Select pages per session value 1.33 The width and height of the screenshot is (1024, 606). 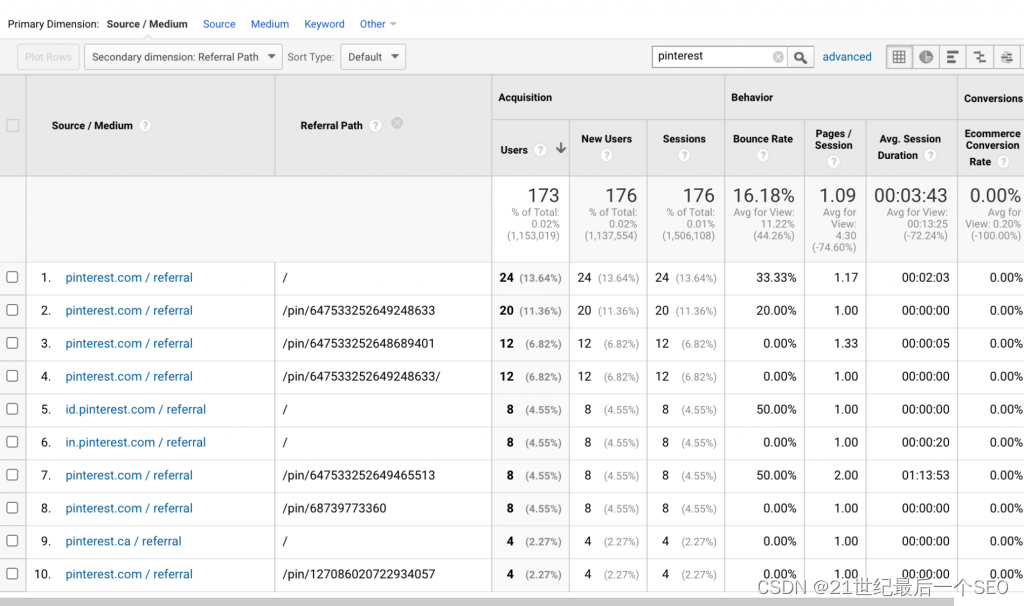coord(846,343)
